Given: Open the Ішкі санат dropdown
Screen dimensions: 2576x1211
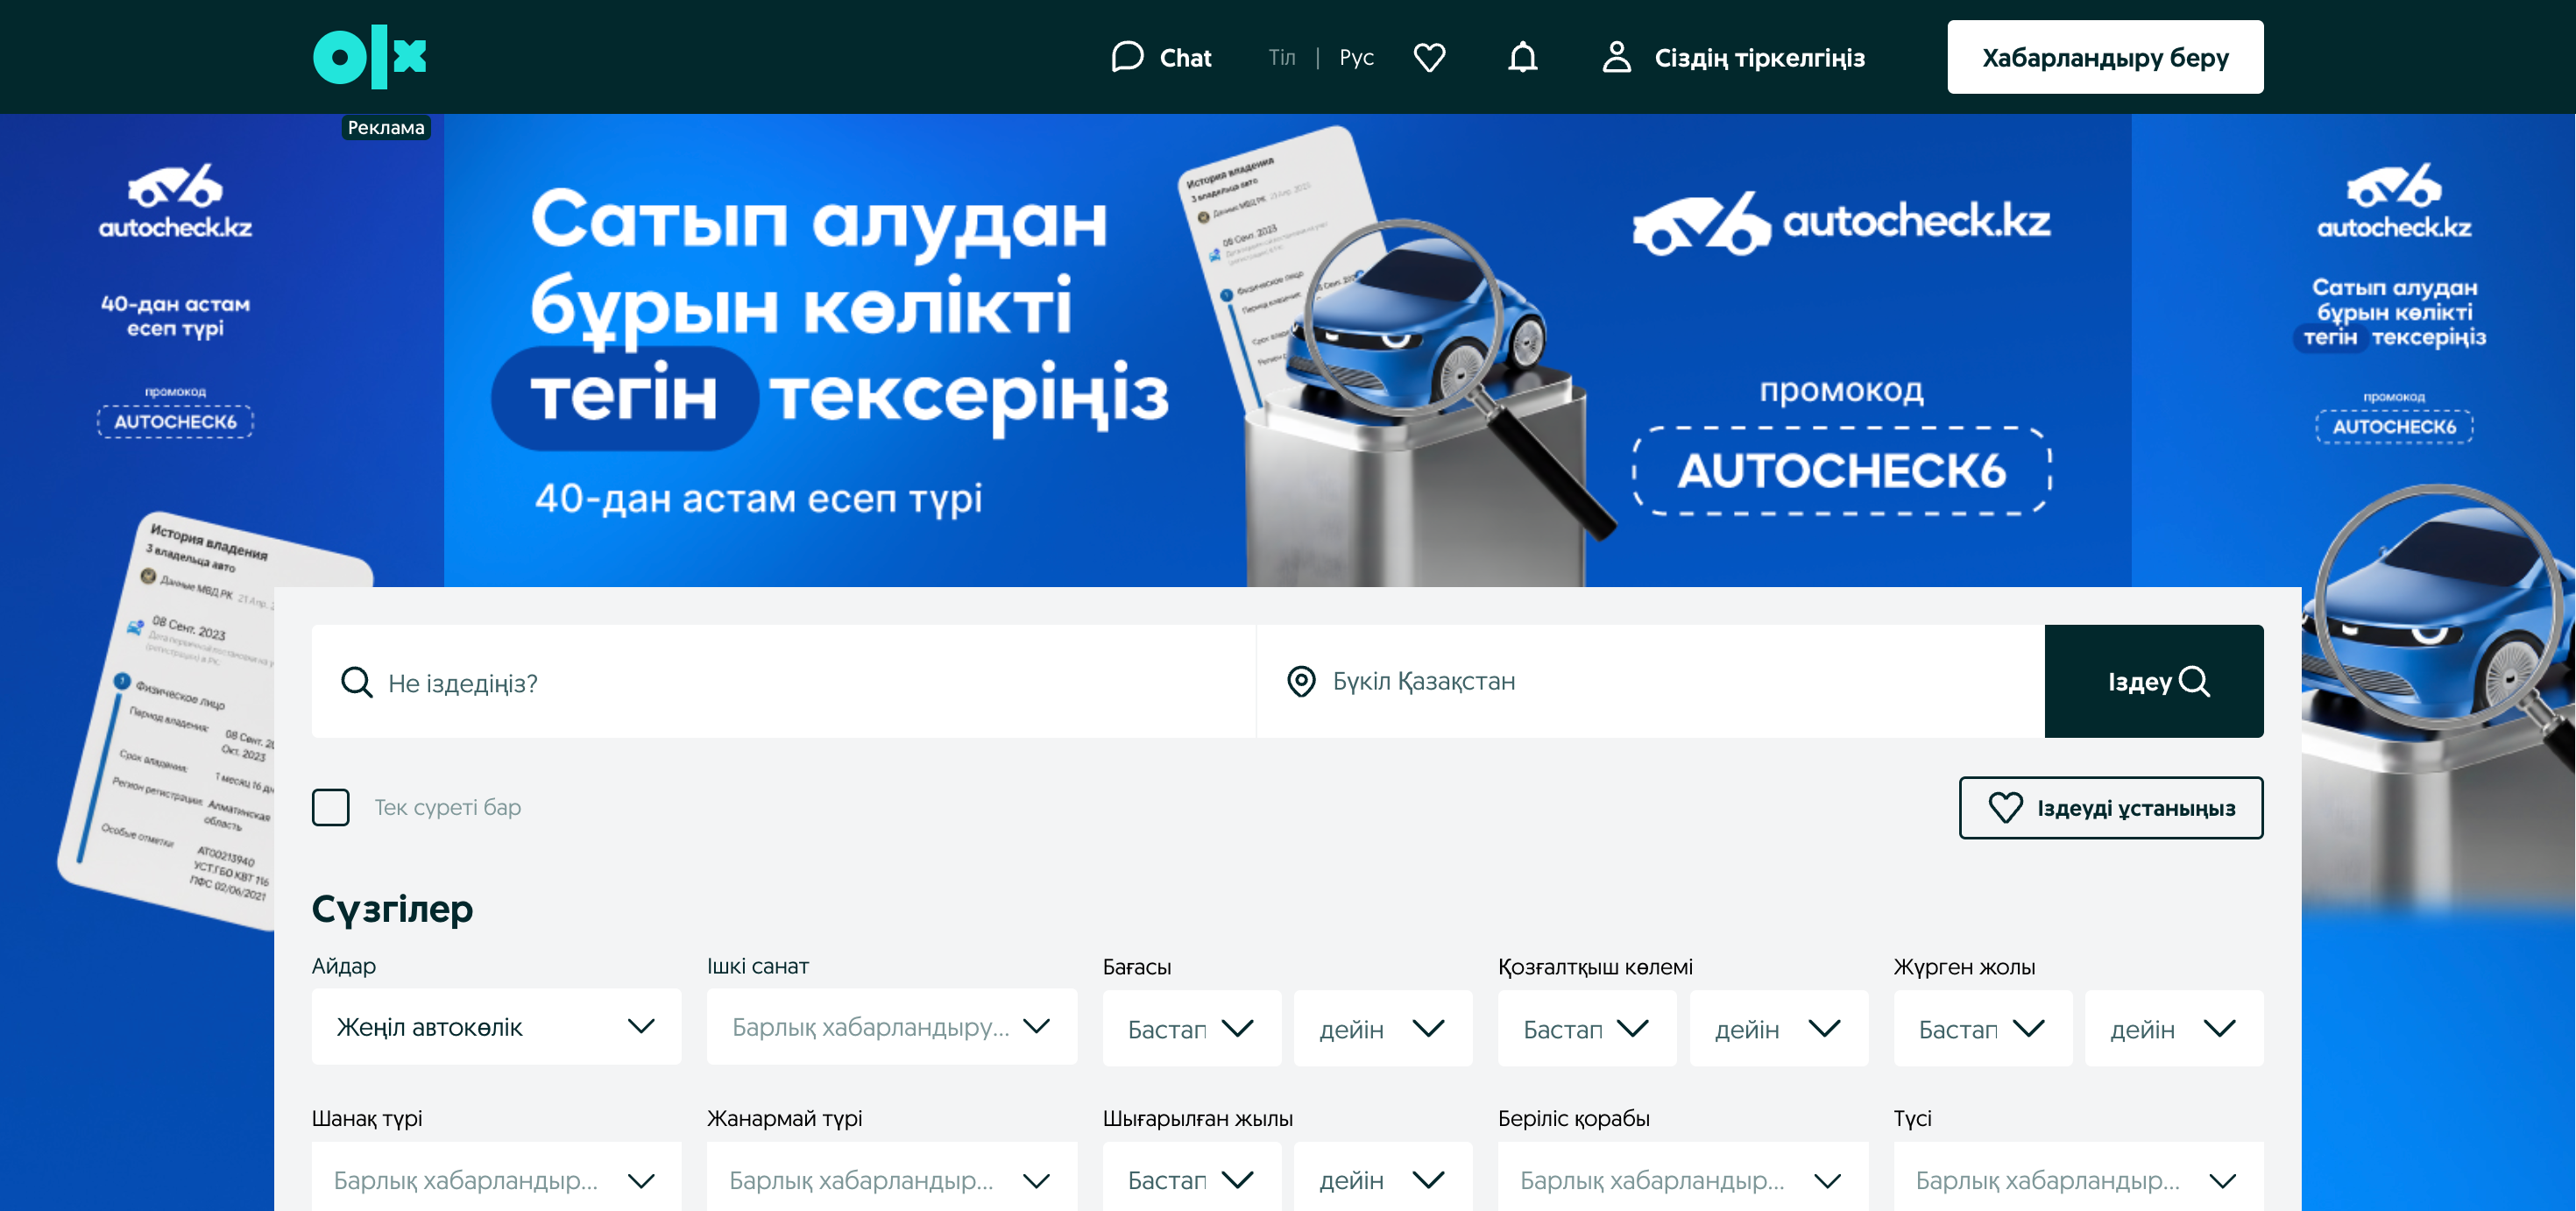Looking at the screenshot, I should [x=891, y=1027].
